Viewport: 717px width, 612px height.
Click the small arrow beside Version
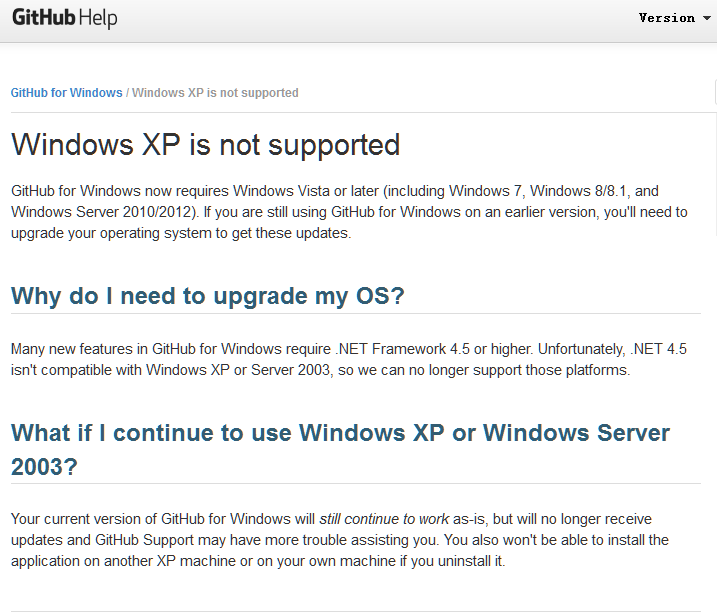706,18
